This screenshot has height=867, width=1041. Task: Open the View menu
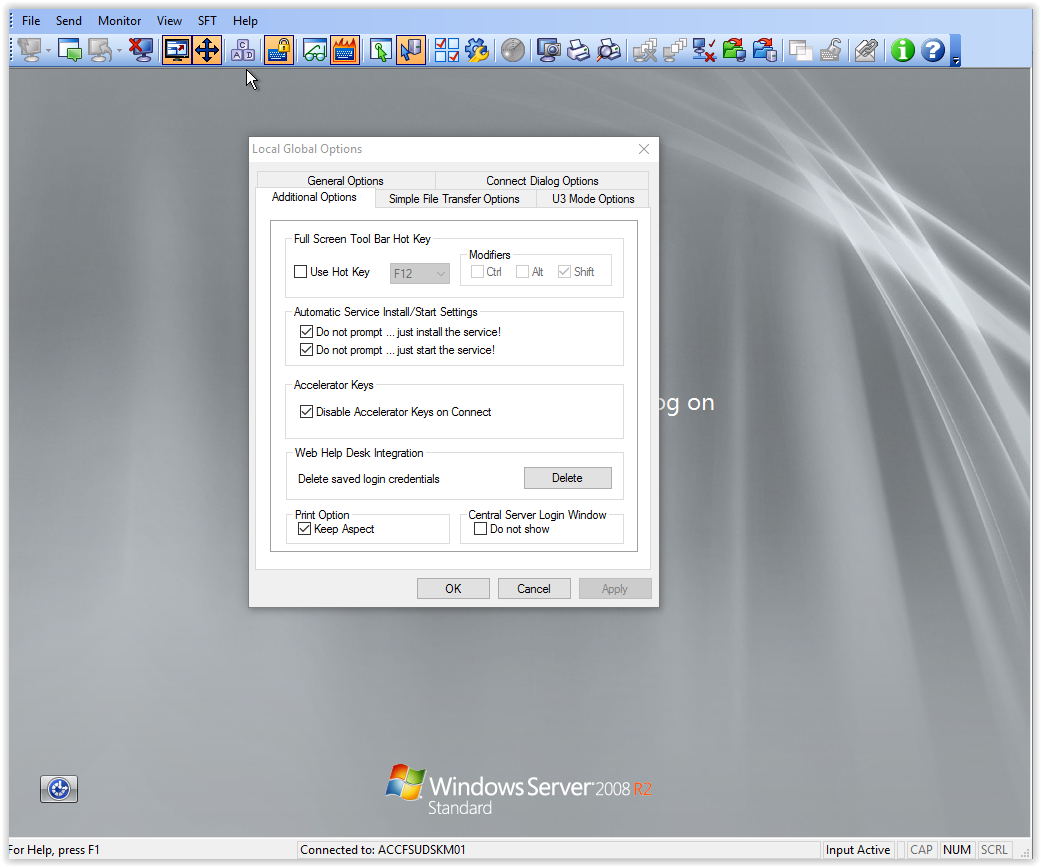point(169,21)
